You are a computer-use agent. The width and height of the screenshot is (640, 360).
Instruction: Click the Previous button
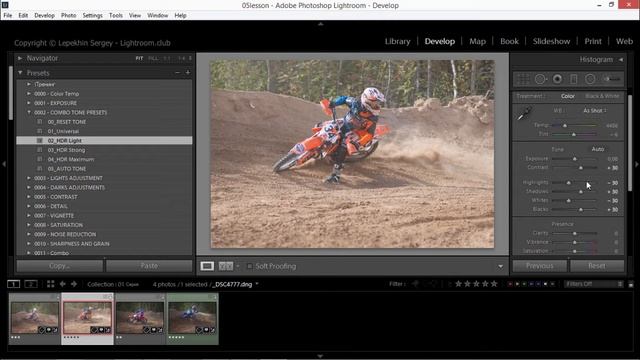click(540, 266)
